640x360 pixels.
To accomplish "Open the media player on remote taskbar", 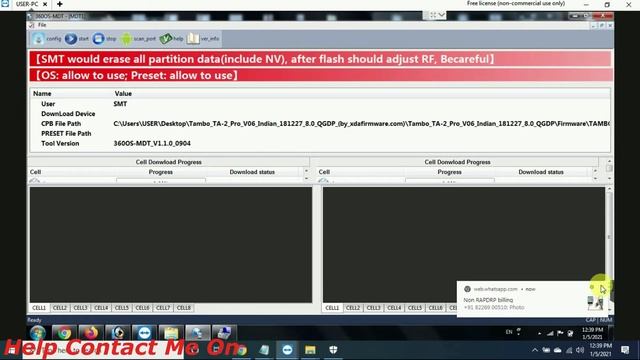I will [118, 333].
